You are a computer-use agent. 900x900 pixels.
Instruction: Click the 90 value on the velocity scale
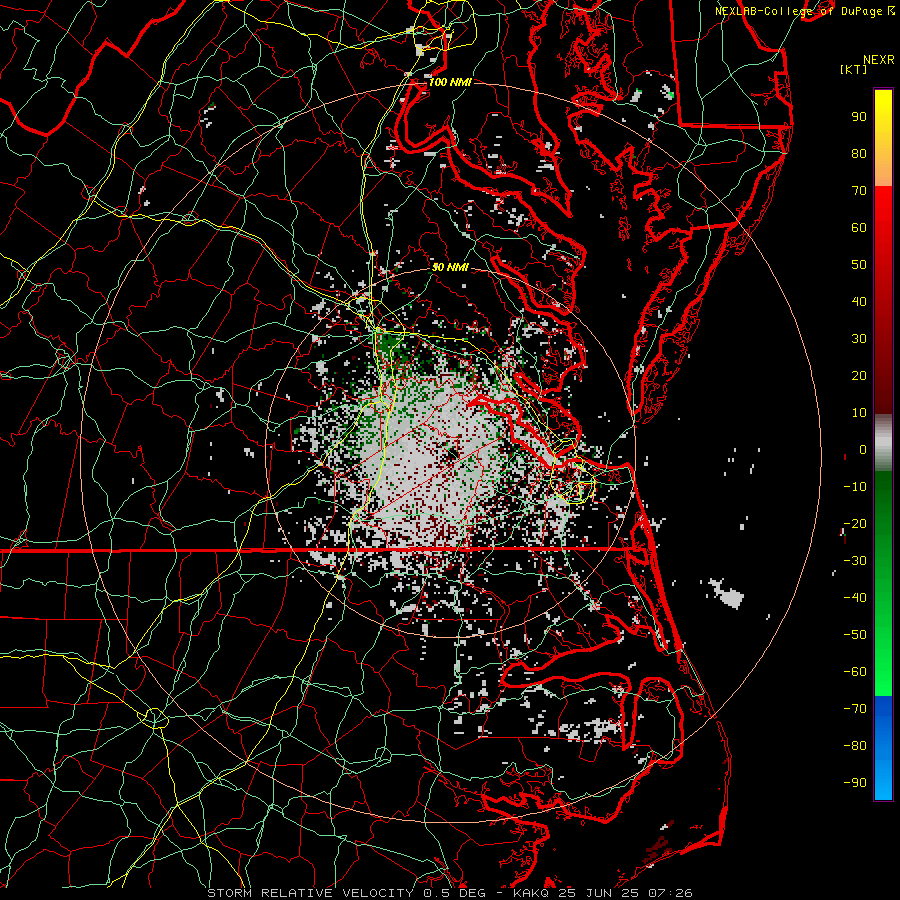click(x=859, y=117)
